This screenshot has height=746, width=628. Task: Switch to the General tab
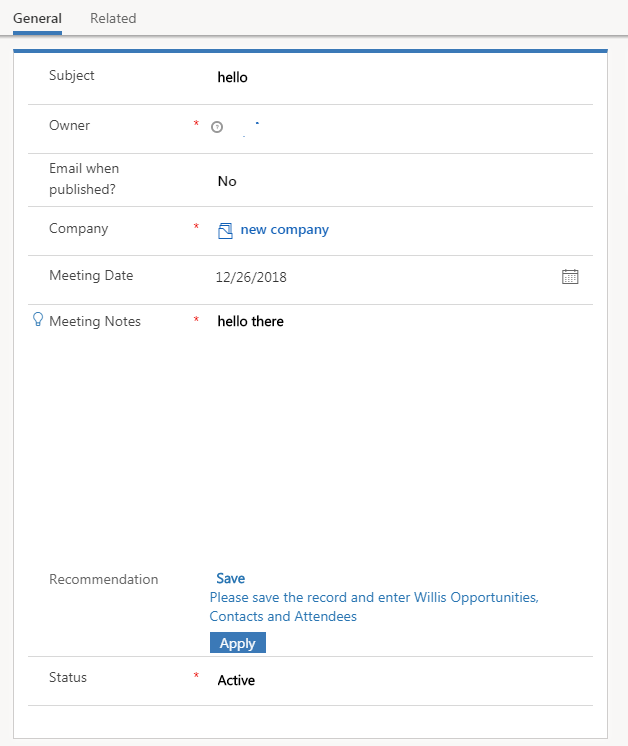(x=37, y=19)
